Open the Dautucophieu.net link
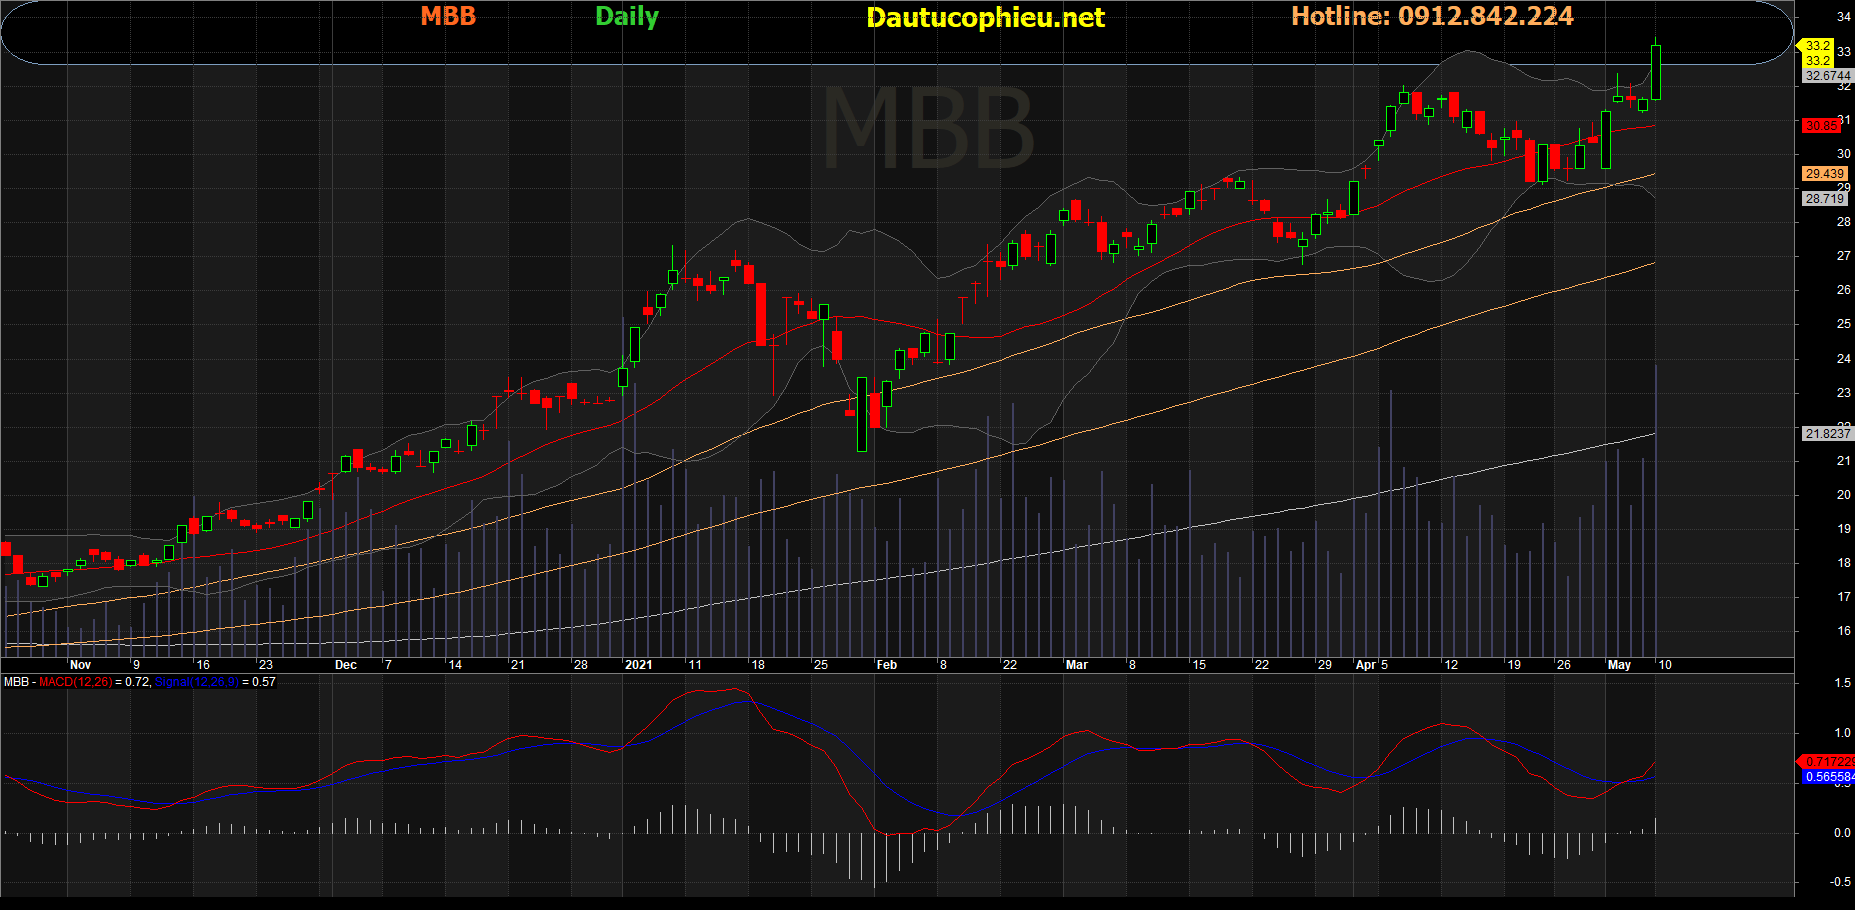Screen dimensions: 1855x910 [985, 18]
